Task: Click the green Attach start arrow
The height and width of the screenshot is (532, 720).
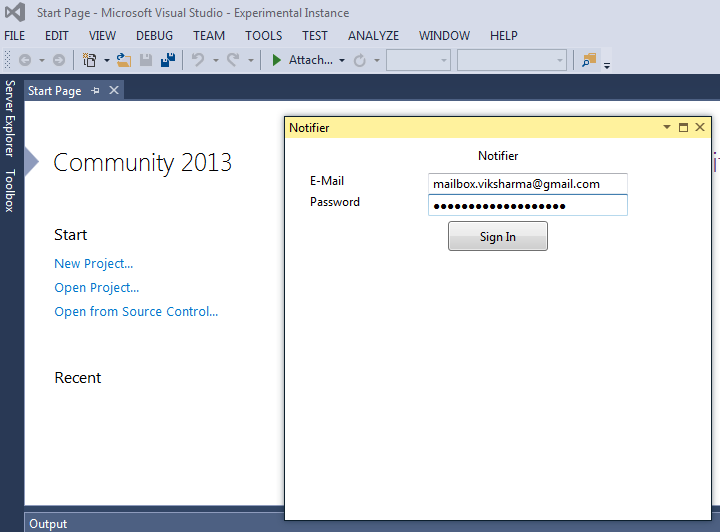Action: [276, 60]
